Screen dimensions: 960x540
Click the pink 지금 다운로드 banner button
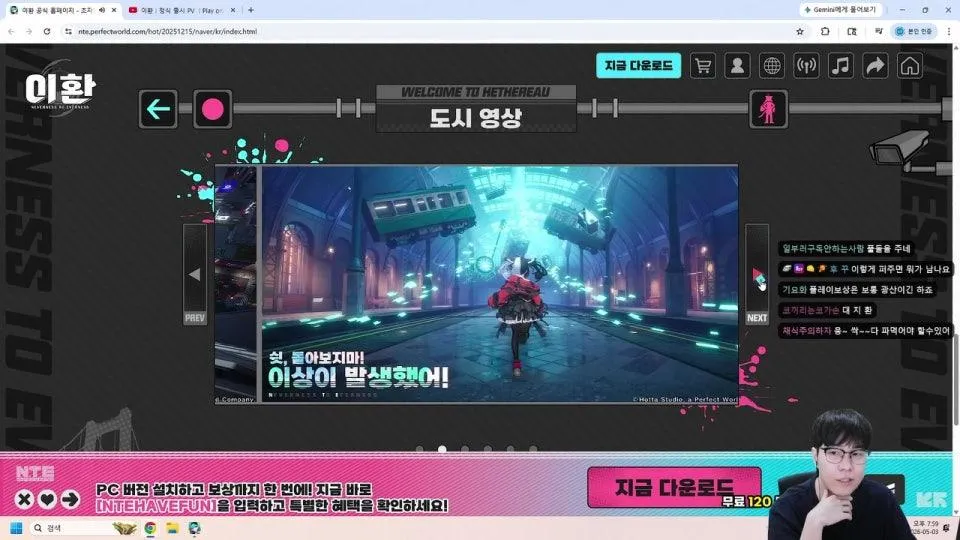673,487
